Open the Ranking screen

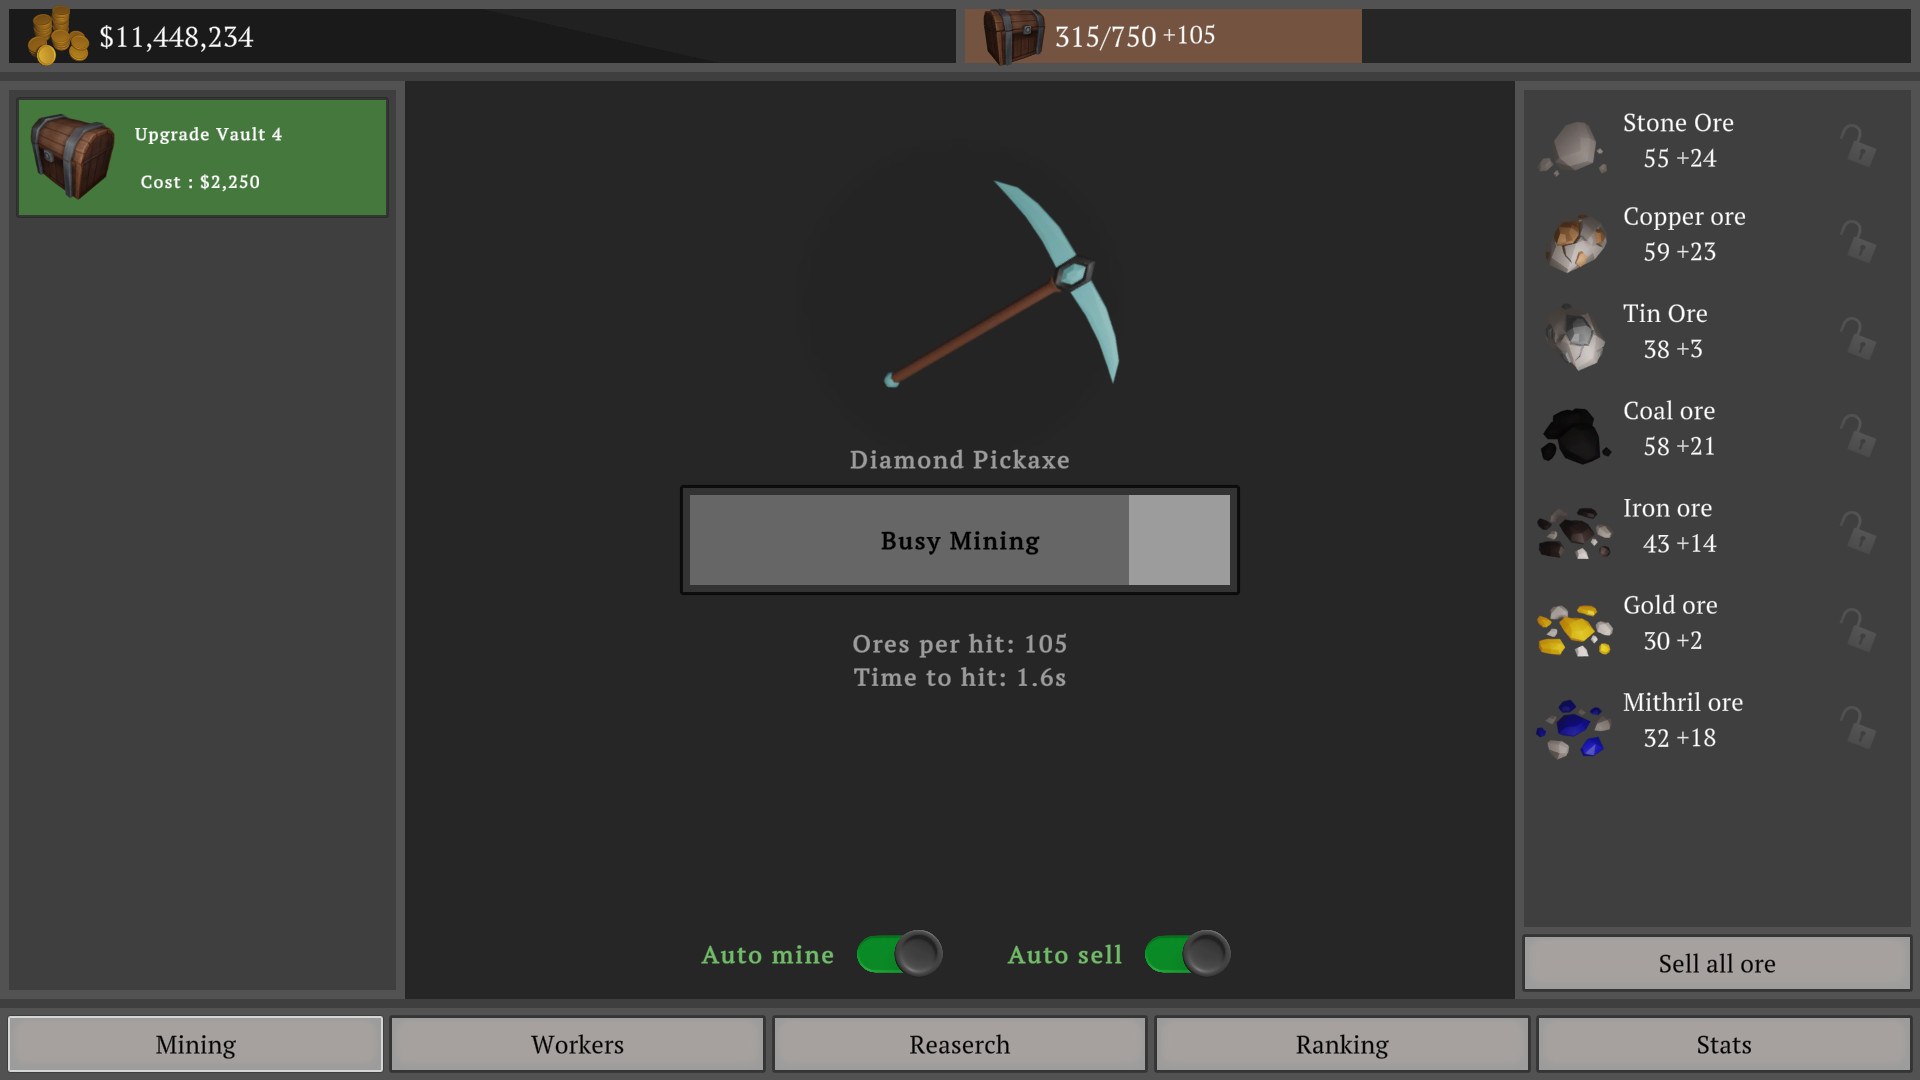click(x=1341, y=1042)
